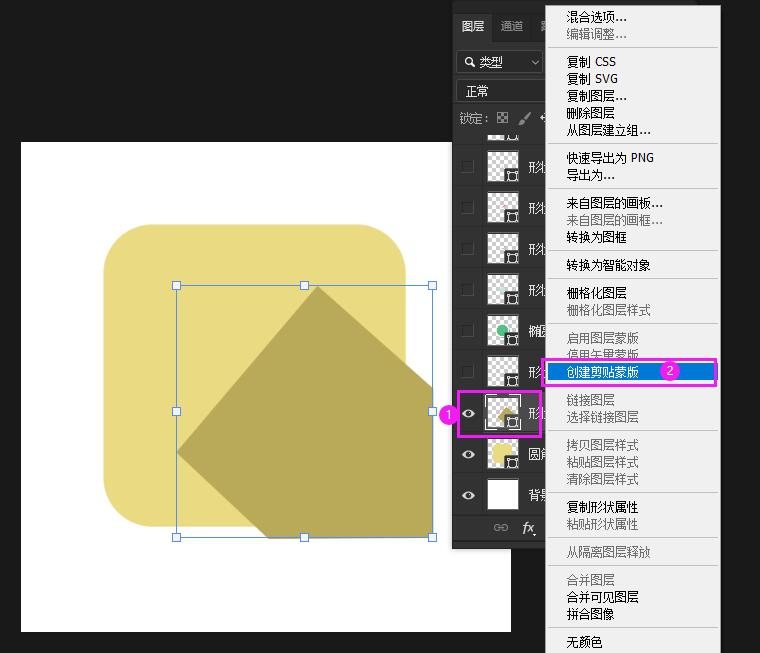The image size is (760, 653).
Task: Select 合并可见图层 in the menu
Action: [602, 597]
